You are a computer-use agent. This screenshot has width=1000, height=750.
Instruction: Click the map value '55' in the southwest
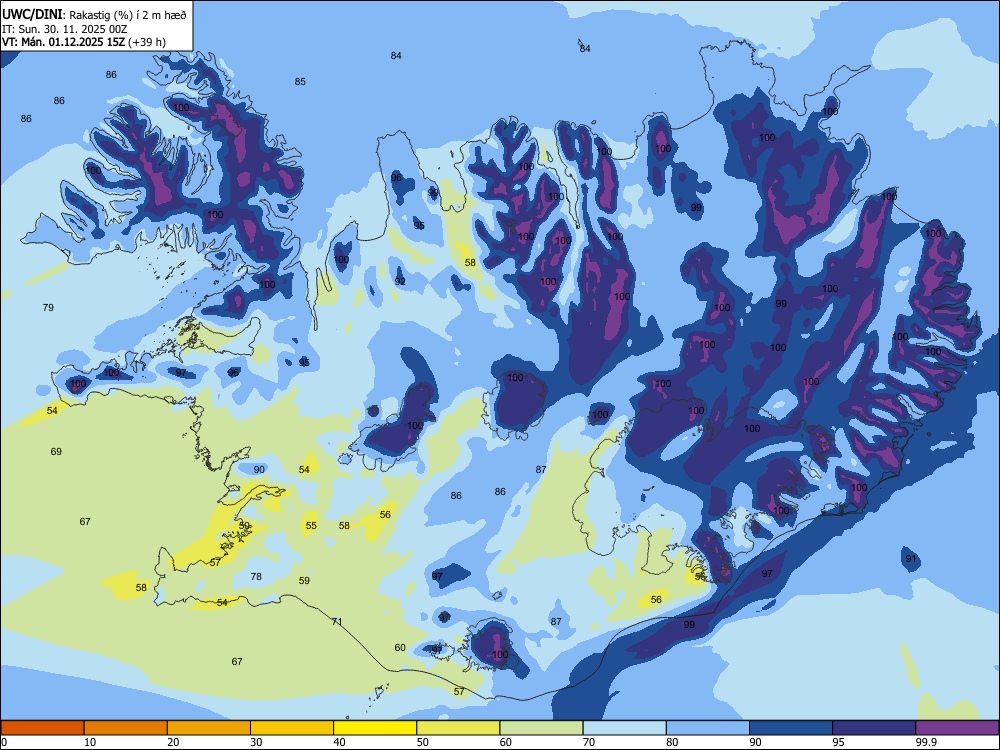[311, 526]
